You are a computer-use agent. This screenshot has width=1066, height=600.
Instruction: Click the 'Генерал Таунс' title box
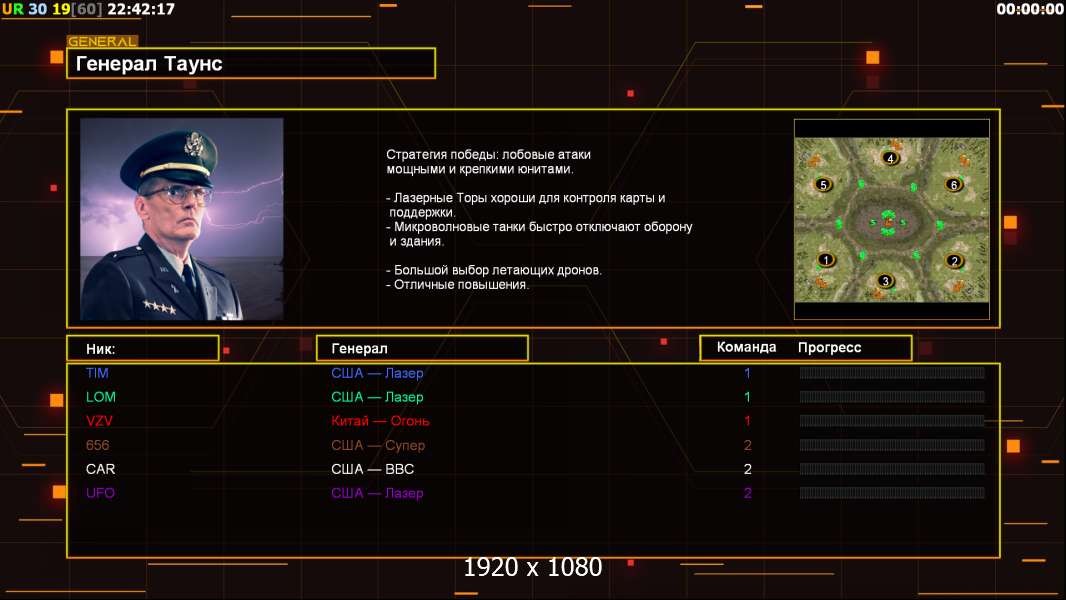click(251, 63)
